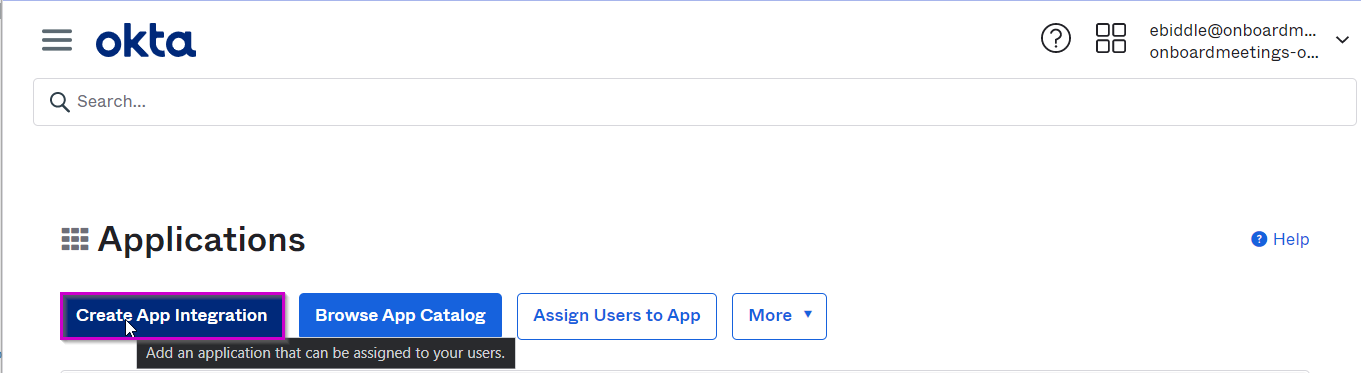The height and width of the screenshot is (373, 1361).
Task: Expand the account menu chevron
Action: 1342,40
